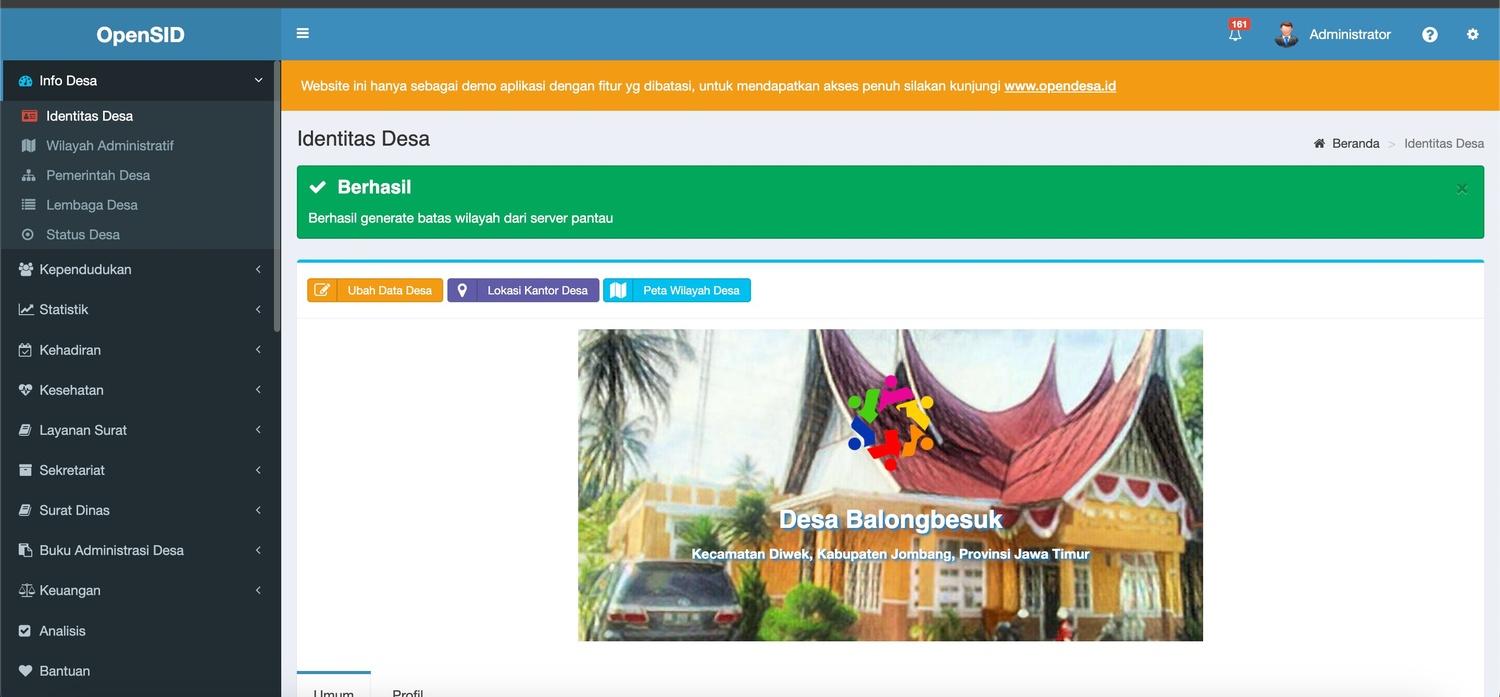
Task: Click map pin icon on Lokasi Kantor Desa
Action: click(x=462, y=291)
